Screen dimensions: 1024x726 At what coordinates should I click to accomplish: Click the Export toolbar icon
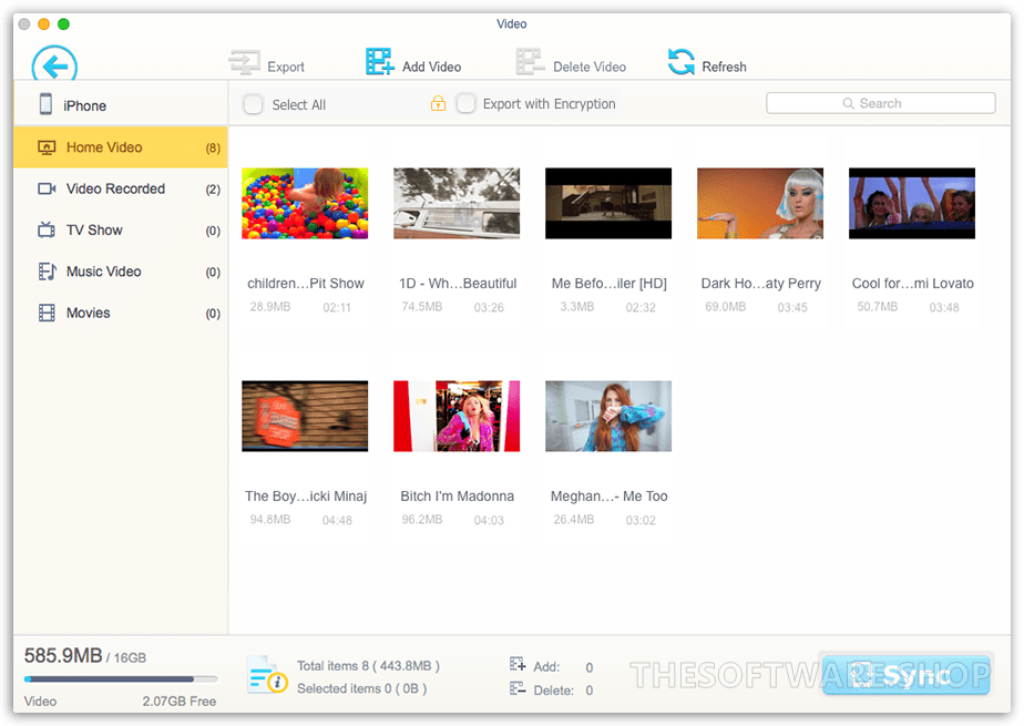coord(245,63)
